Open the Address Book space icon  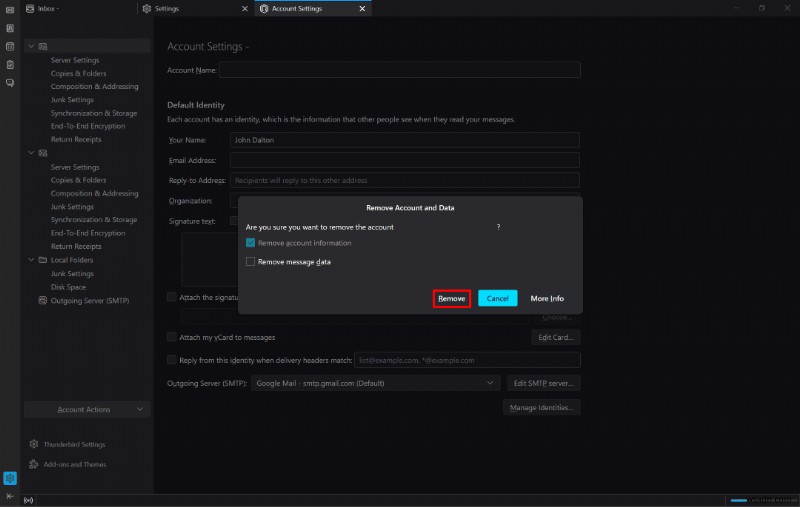[x=10, y=28]
